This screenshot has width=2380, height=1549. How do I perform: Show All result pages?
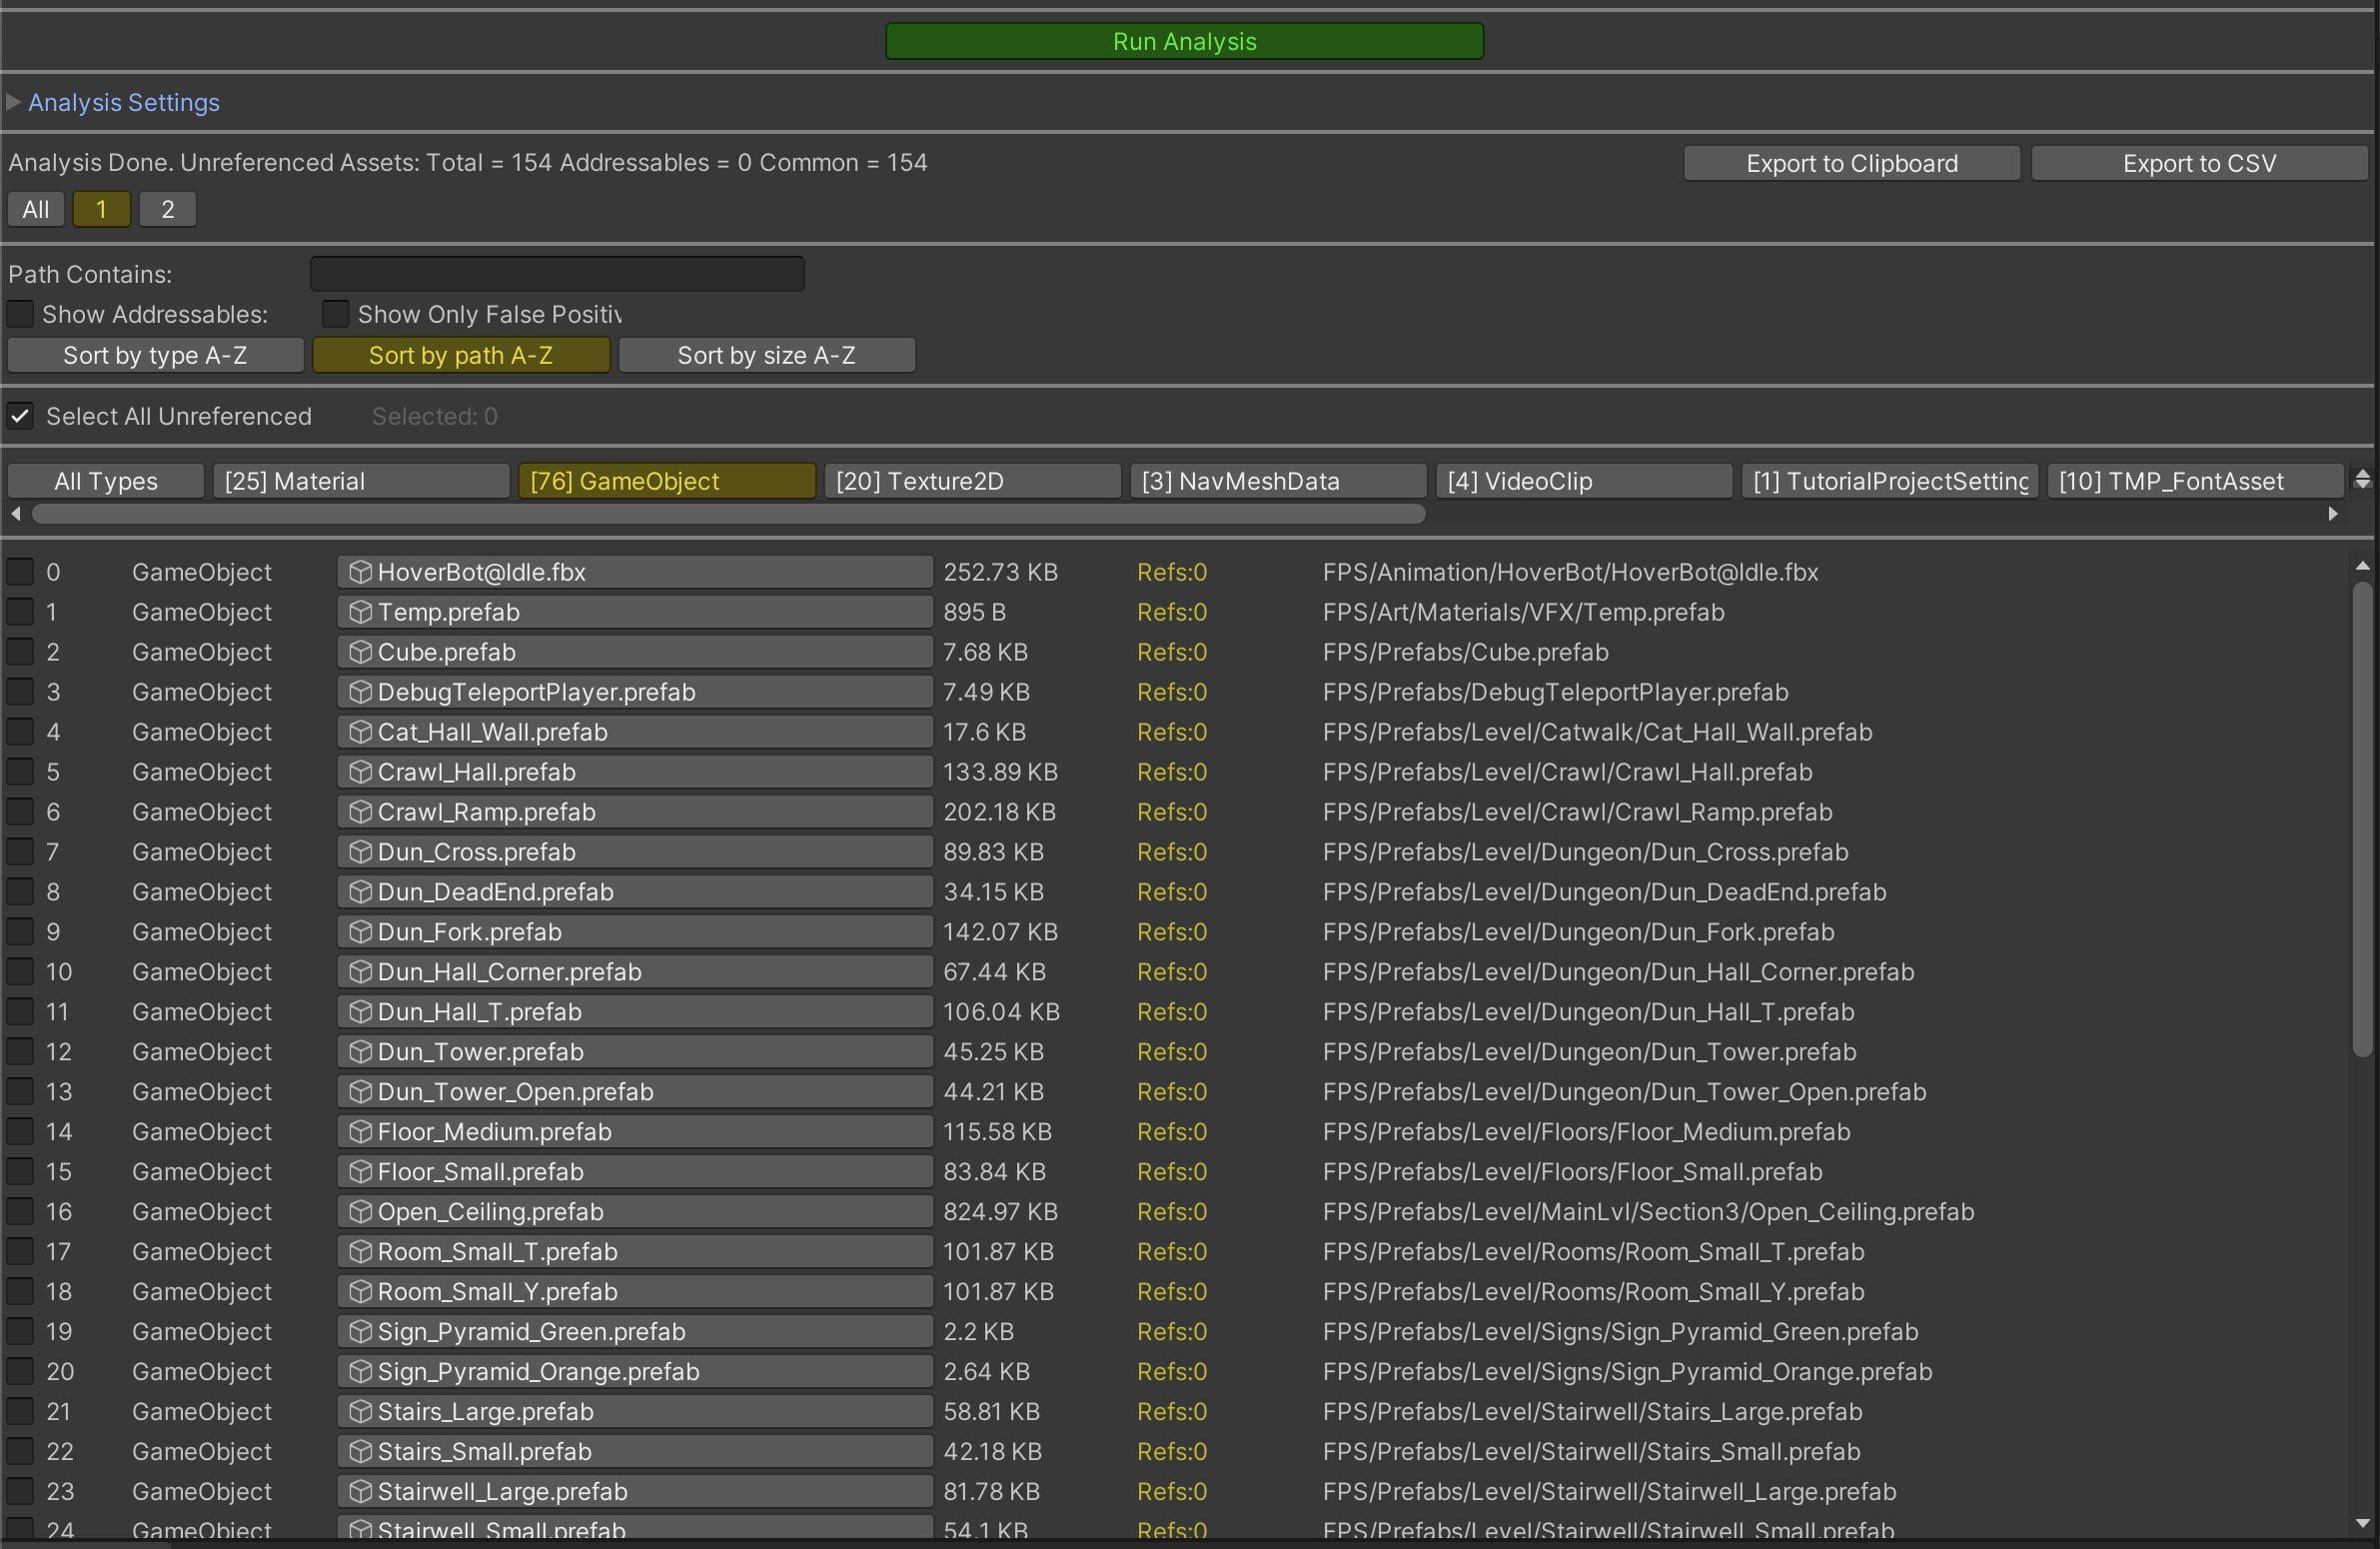[36, 209]
